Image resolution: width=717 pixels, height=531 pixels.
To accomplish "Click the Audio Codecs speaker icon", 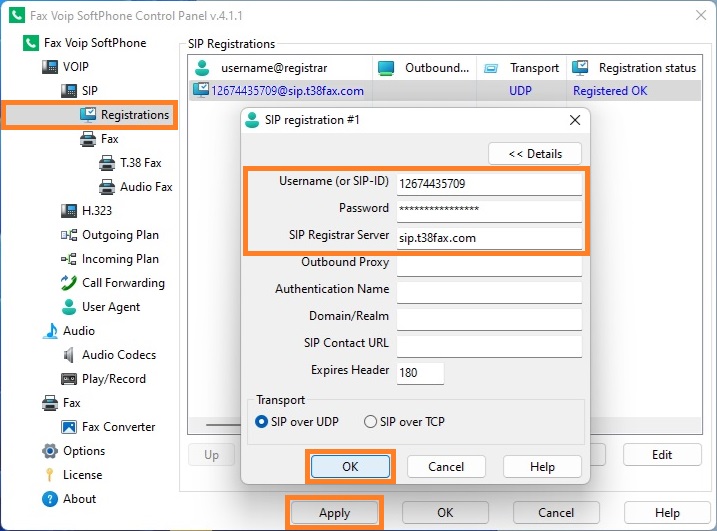I will pyautogui.click(x=69, y=355).
